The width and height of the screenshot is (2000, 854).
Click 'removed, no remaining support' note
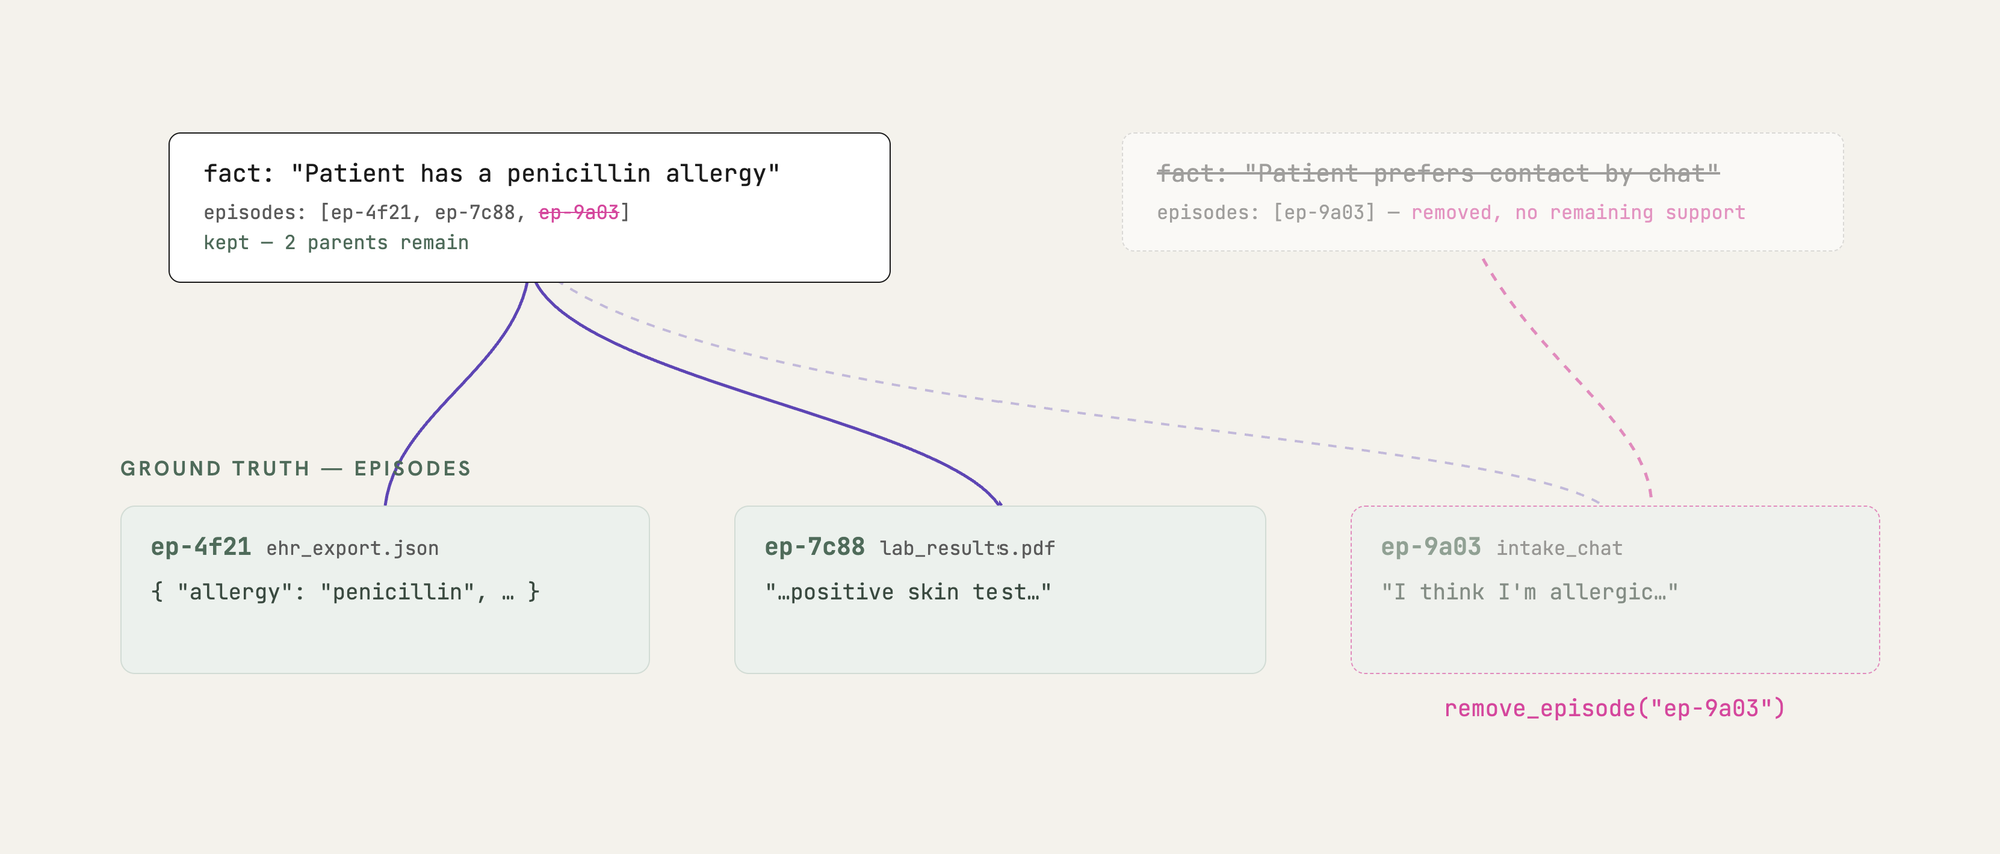1578,212
